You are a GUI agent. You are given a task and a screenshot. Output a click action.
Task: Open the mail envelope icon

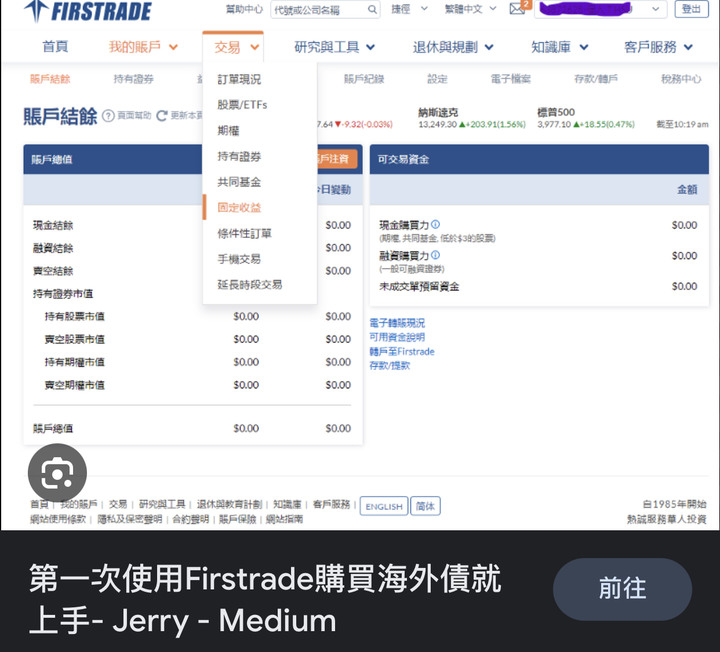(x=518, y=9)
